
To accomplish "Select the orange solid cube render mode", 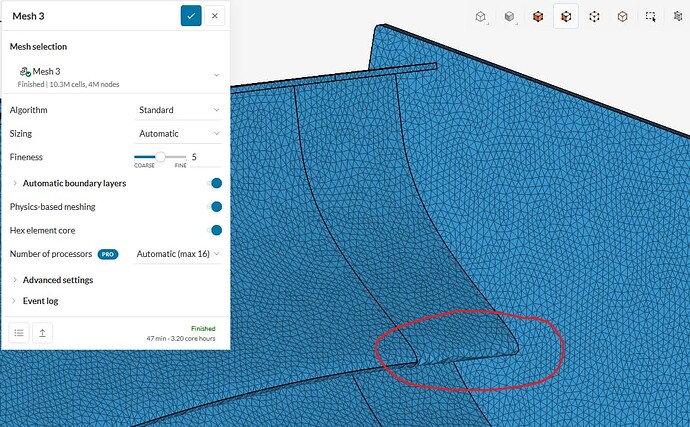I will pos(538,17).
